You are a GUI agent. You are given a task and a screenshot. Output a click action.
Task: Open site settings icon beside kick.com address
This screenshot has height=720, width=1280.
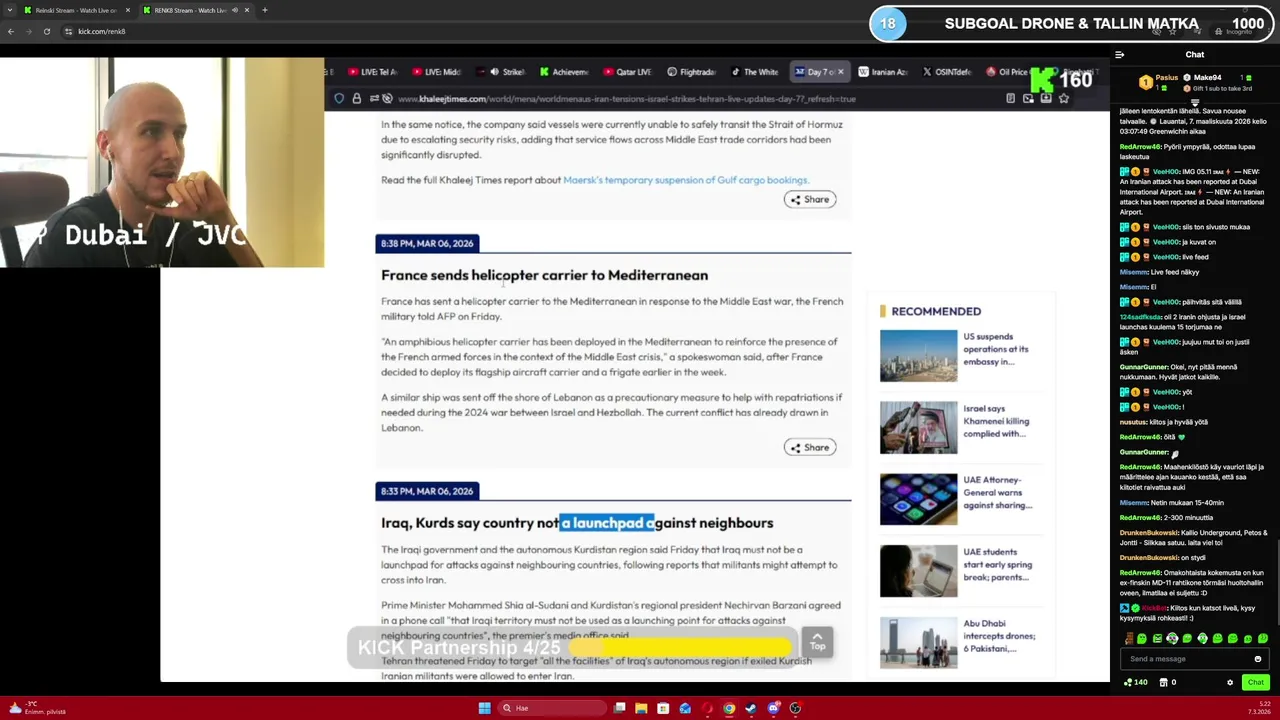pos(68,31)
